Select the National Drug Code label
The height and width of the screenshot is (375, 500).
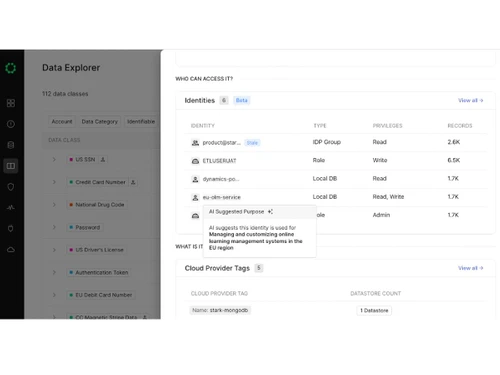pos(100,205)
